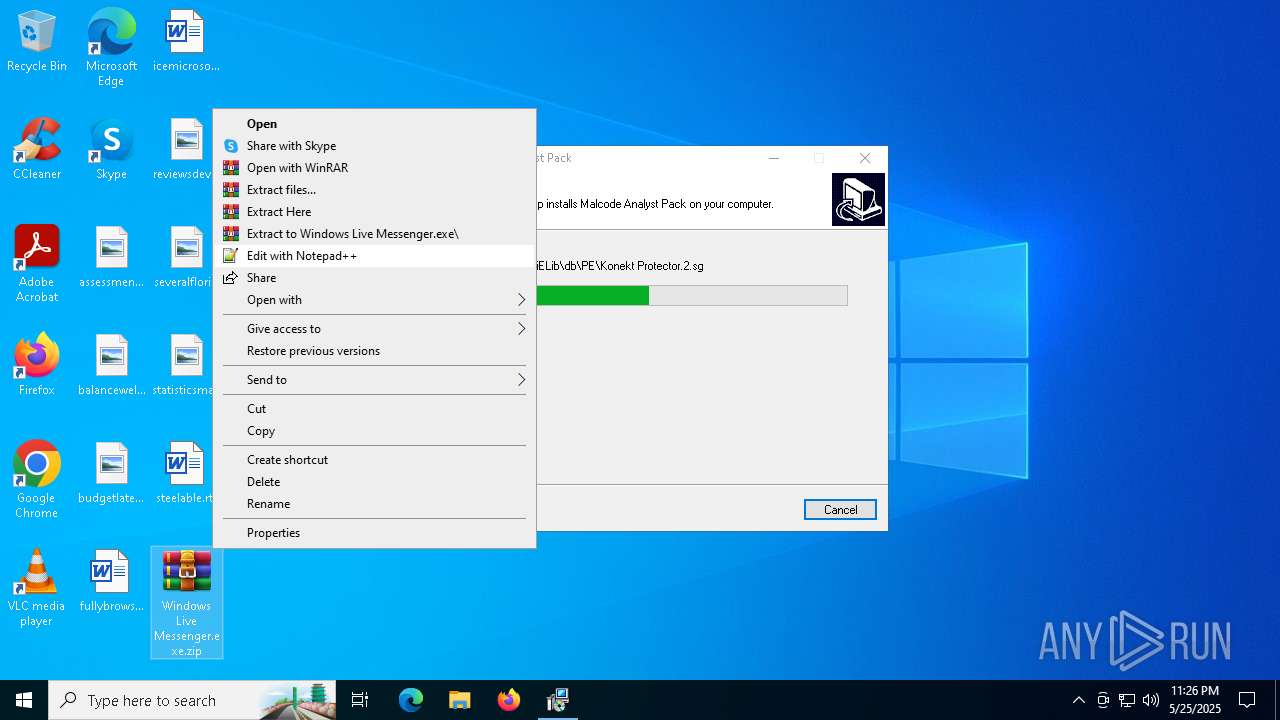1280x720 pixels.
Task: Click the Konekt Protector.2.sg file path text
Action: pyautogui.click(x=620, y=266)
